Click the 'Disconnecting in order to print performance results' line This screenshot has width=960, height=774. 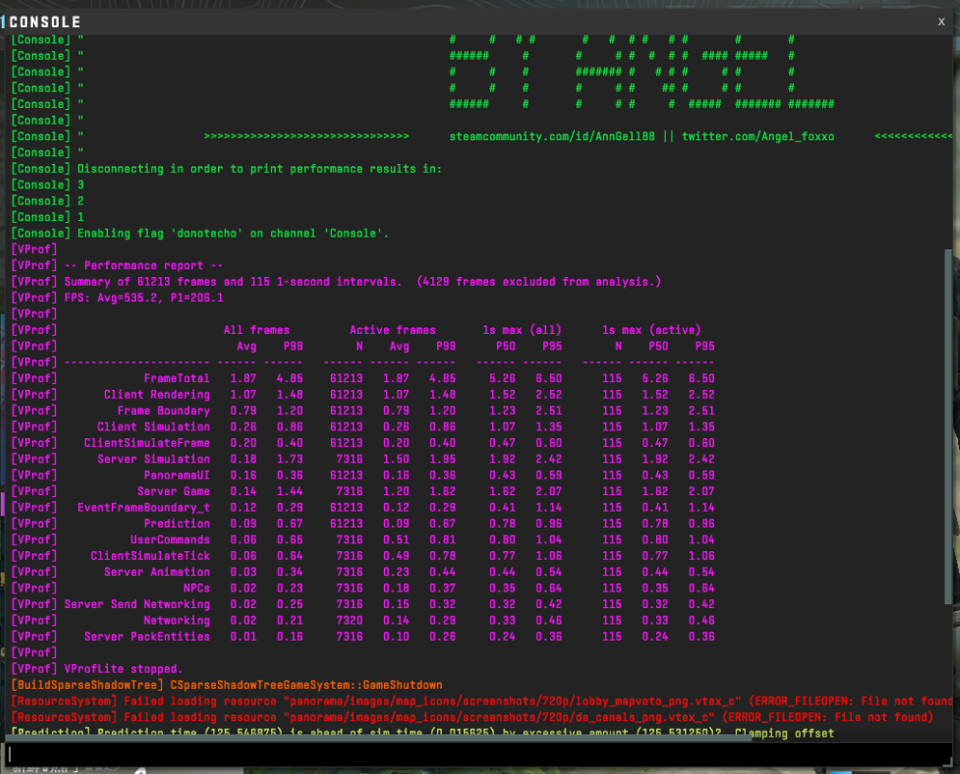tap(227, 169)
